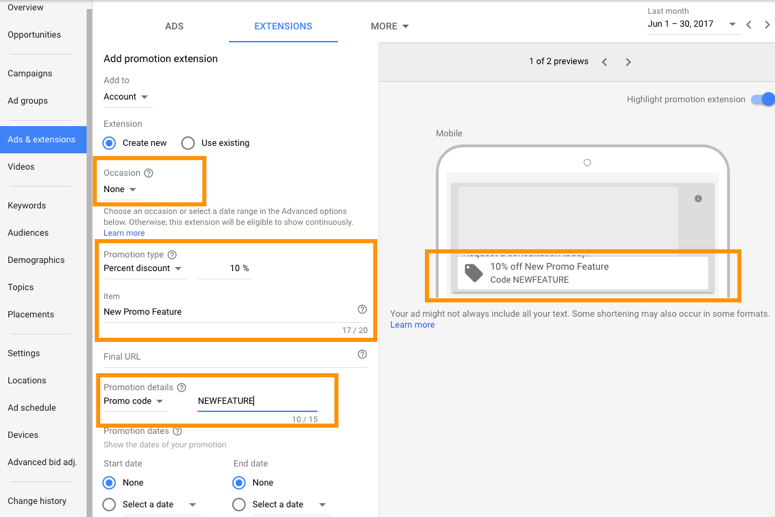Open the Add to Account dropdown

[126, 97]
